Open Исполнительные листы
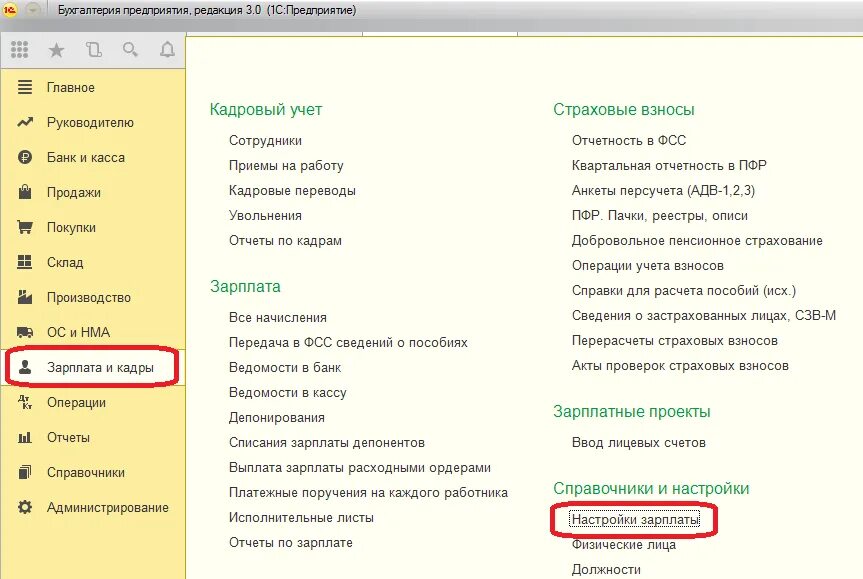Viewport: 863px width, 579px height. tap(301, 518)
